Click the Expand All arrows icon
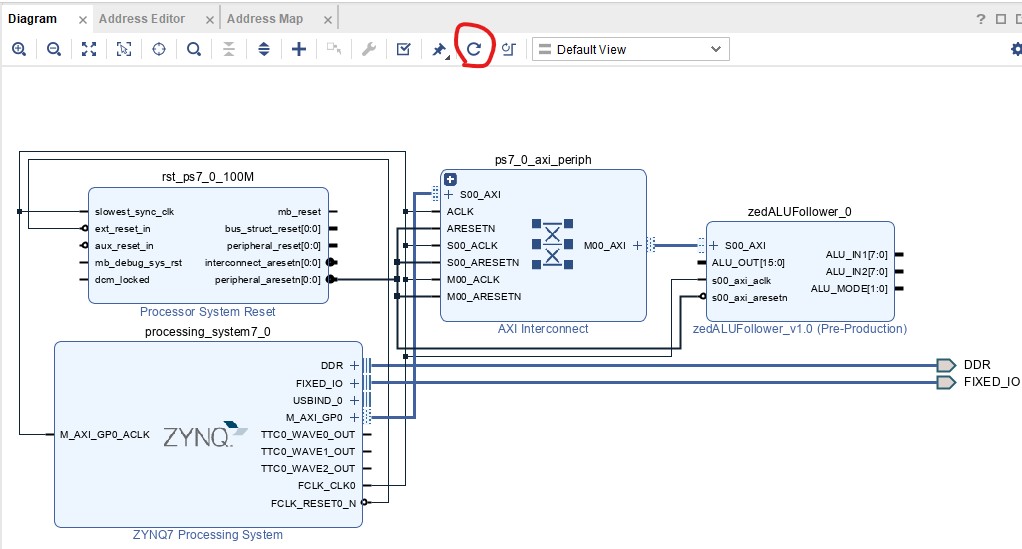This screenshot has height=549, width=1022. 264,49
